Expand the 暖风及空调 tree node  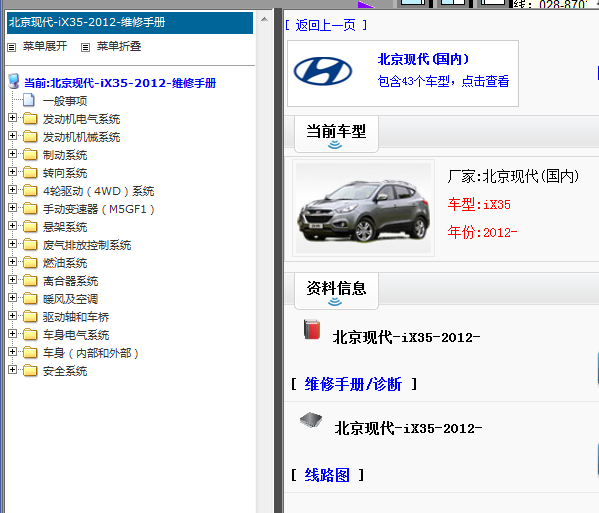click(x=12, y=298)
